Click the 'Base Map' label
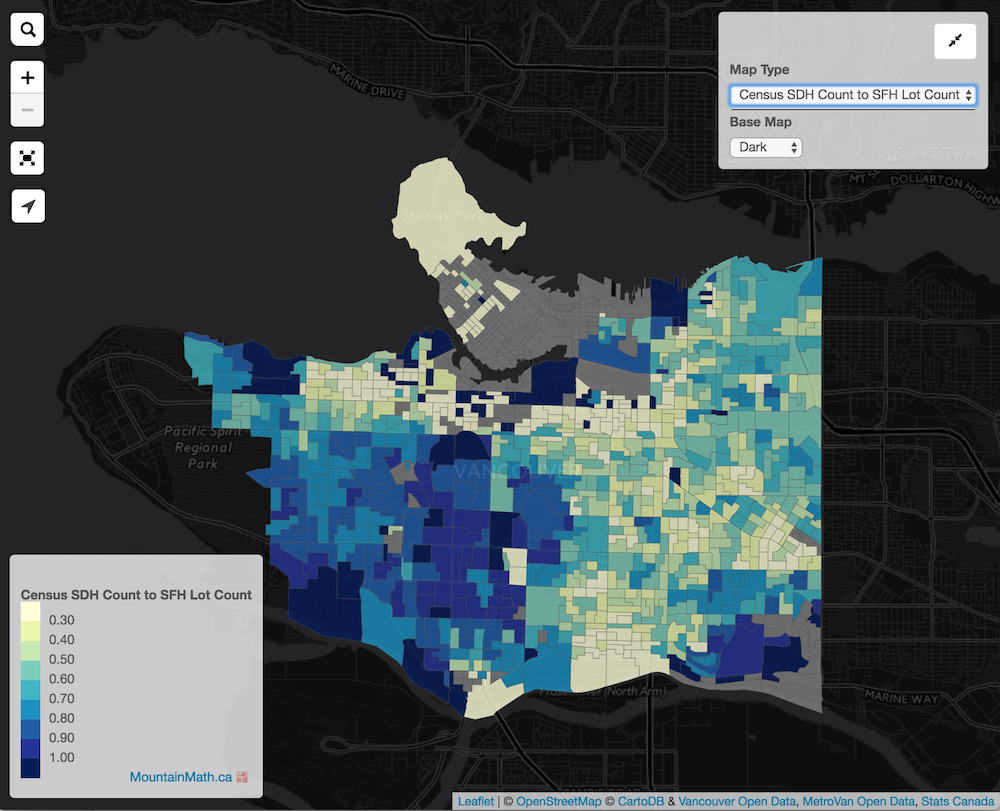 click(760, 122)
